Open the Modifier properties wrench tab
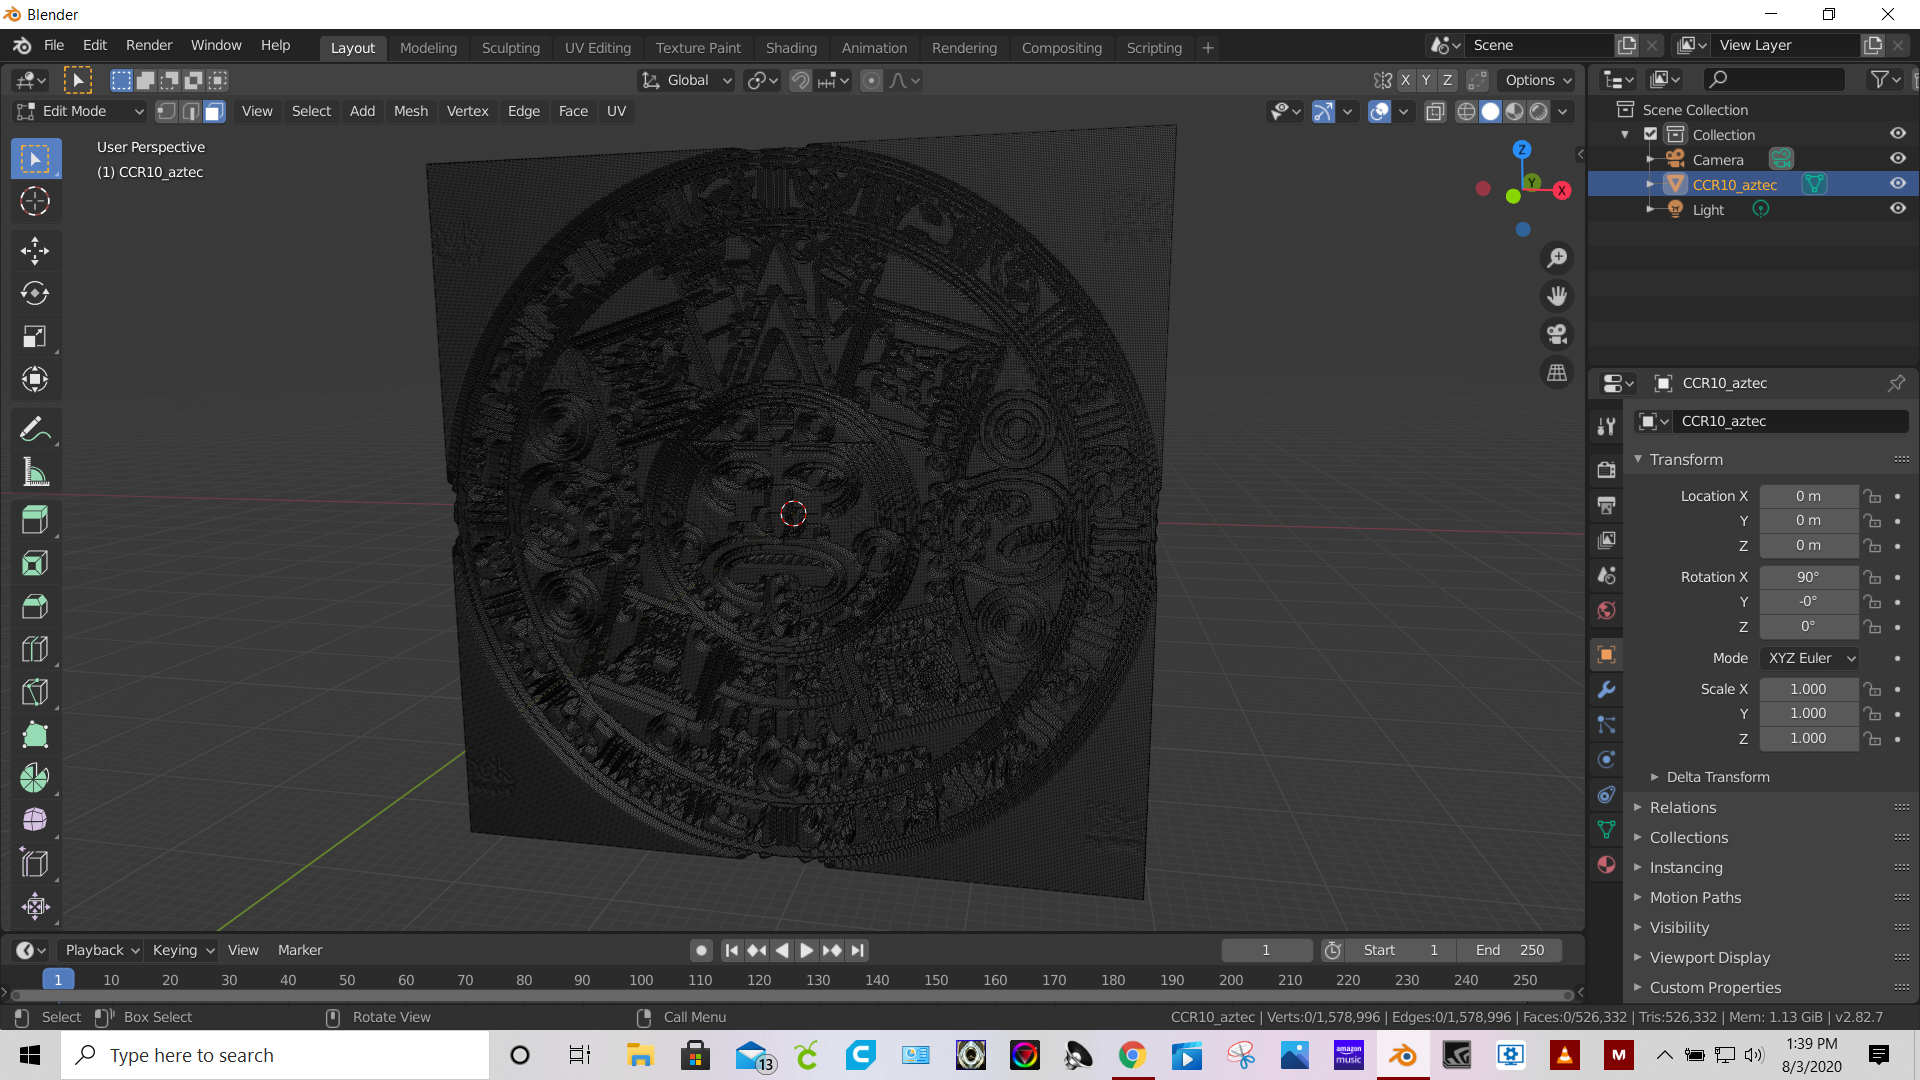This screenshot has height=1080, width=1920. pyautogui.click(x=1606, y=690)
